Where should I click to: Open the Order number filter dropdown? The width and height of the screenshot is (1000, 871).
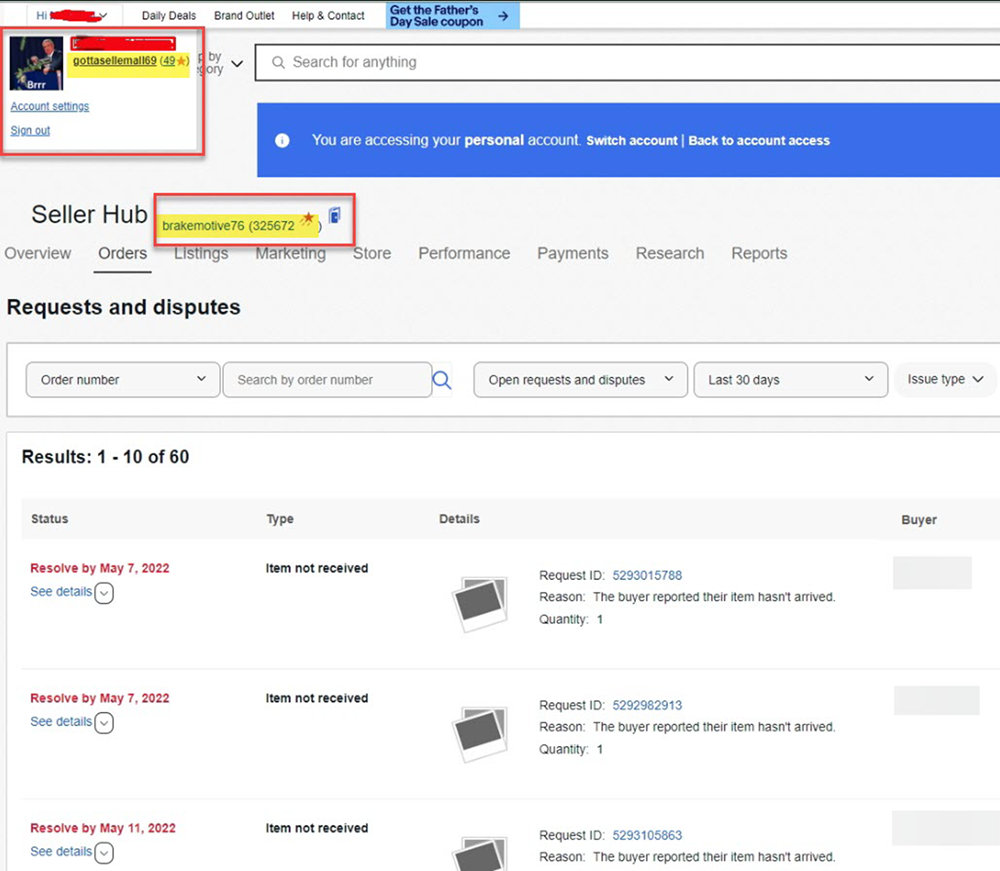tap(122, 380)
